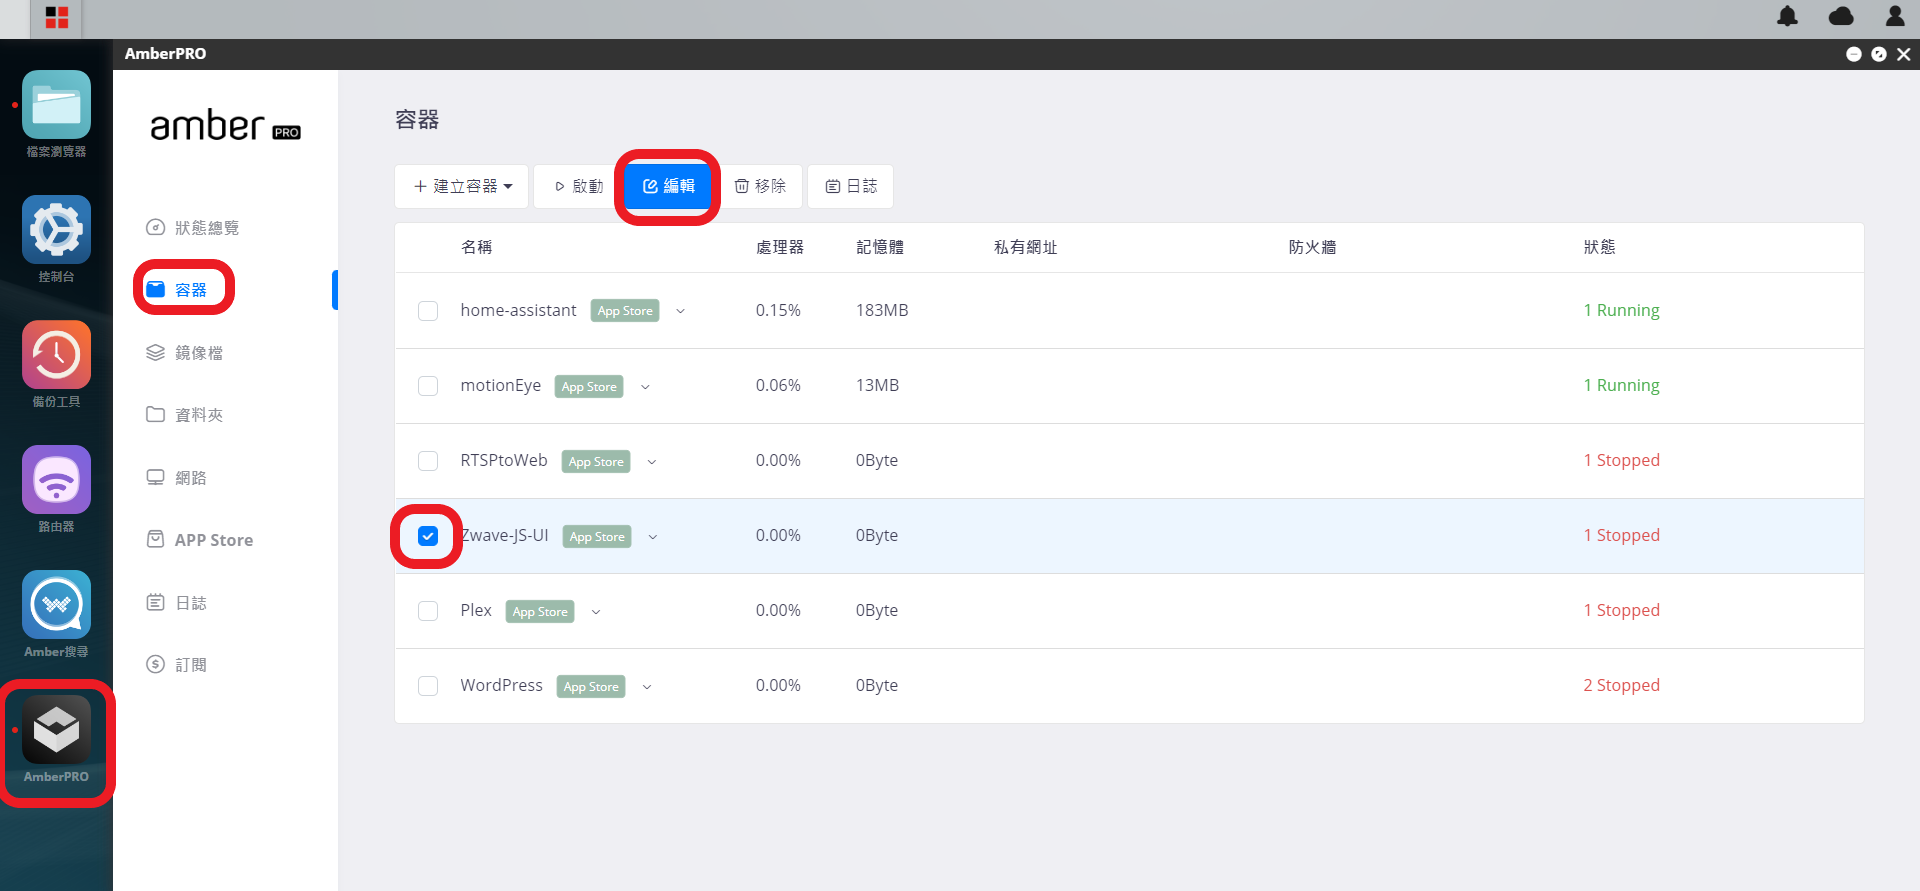Check the Plex row checkbox
Viewport: 1920px width, 891px height.
428,611
